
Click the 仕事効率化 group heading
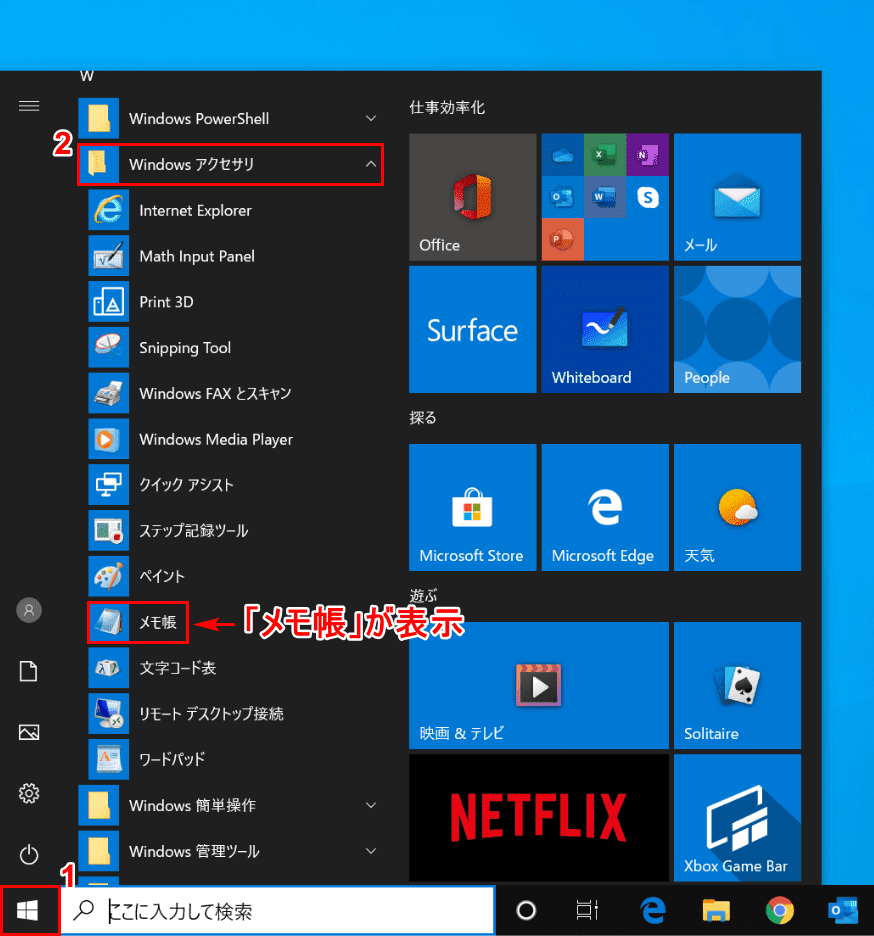[447, 107]
